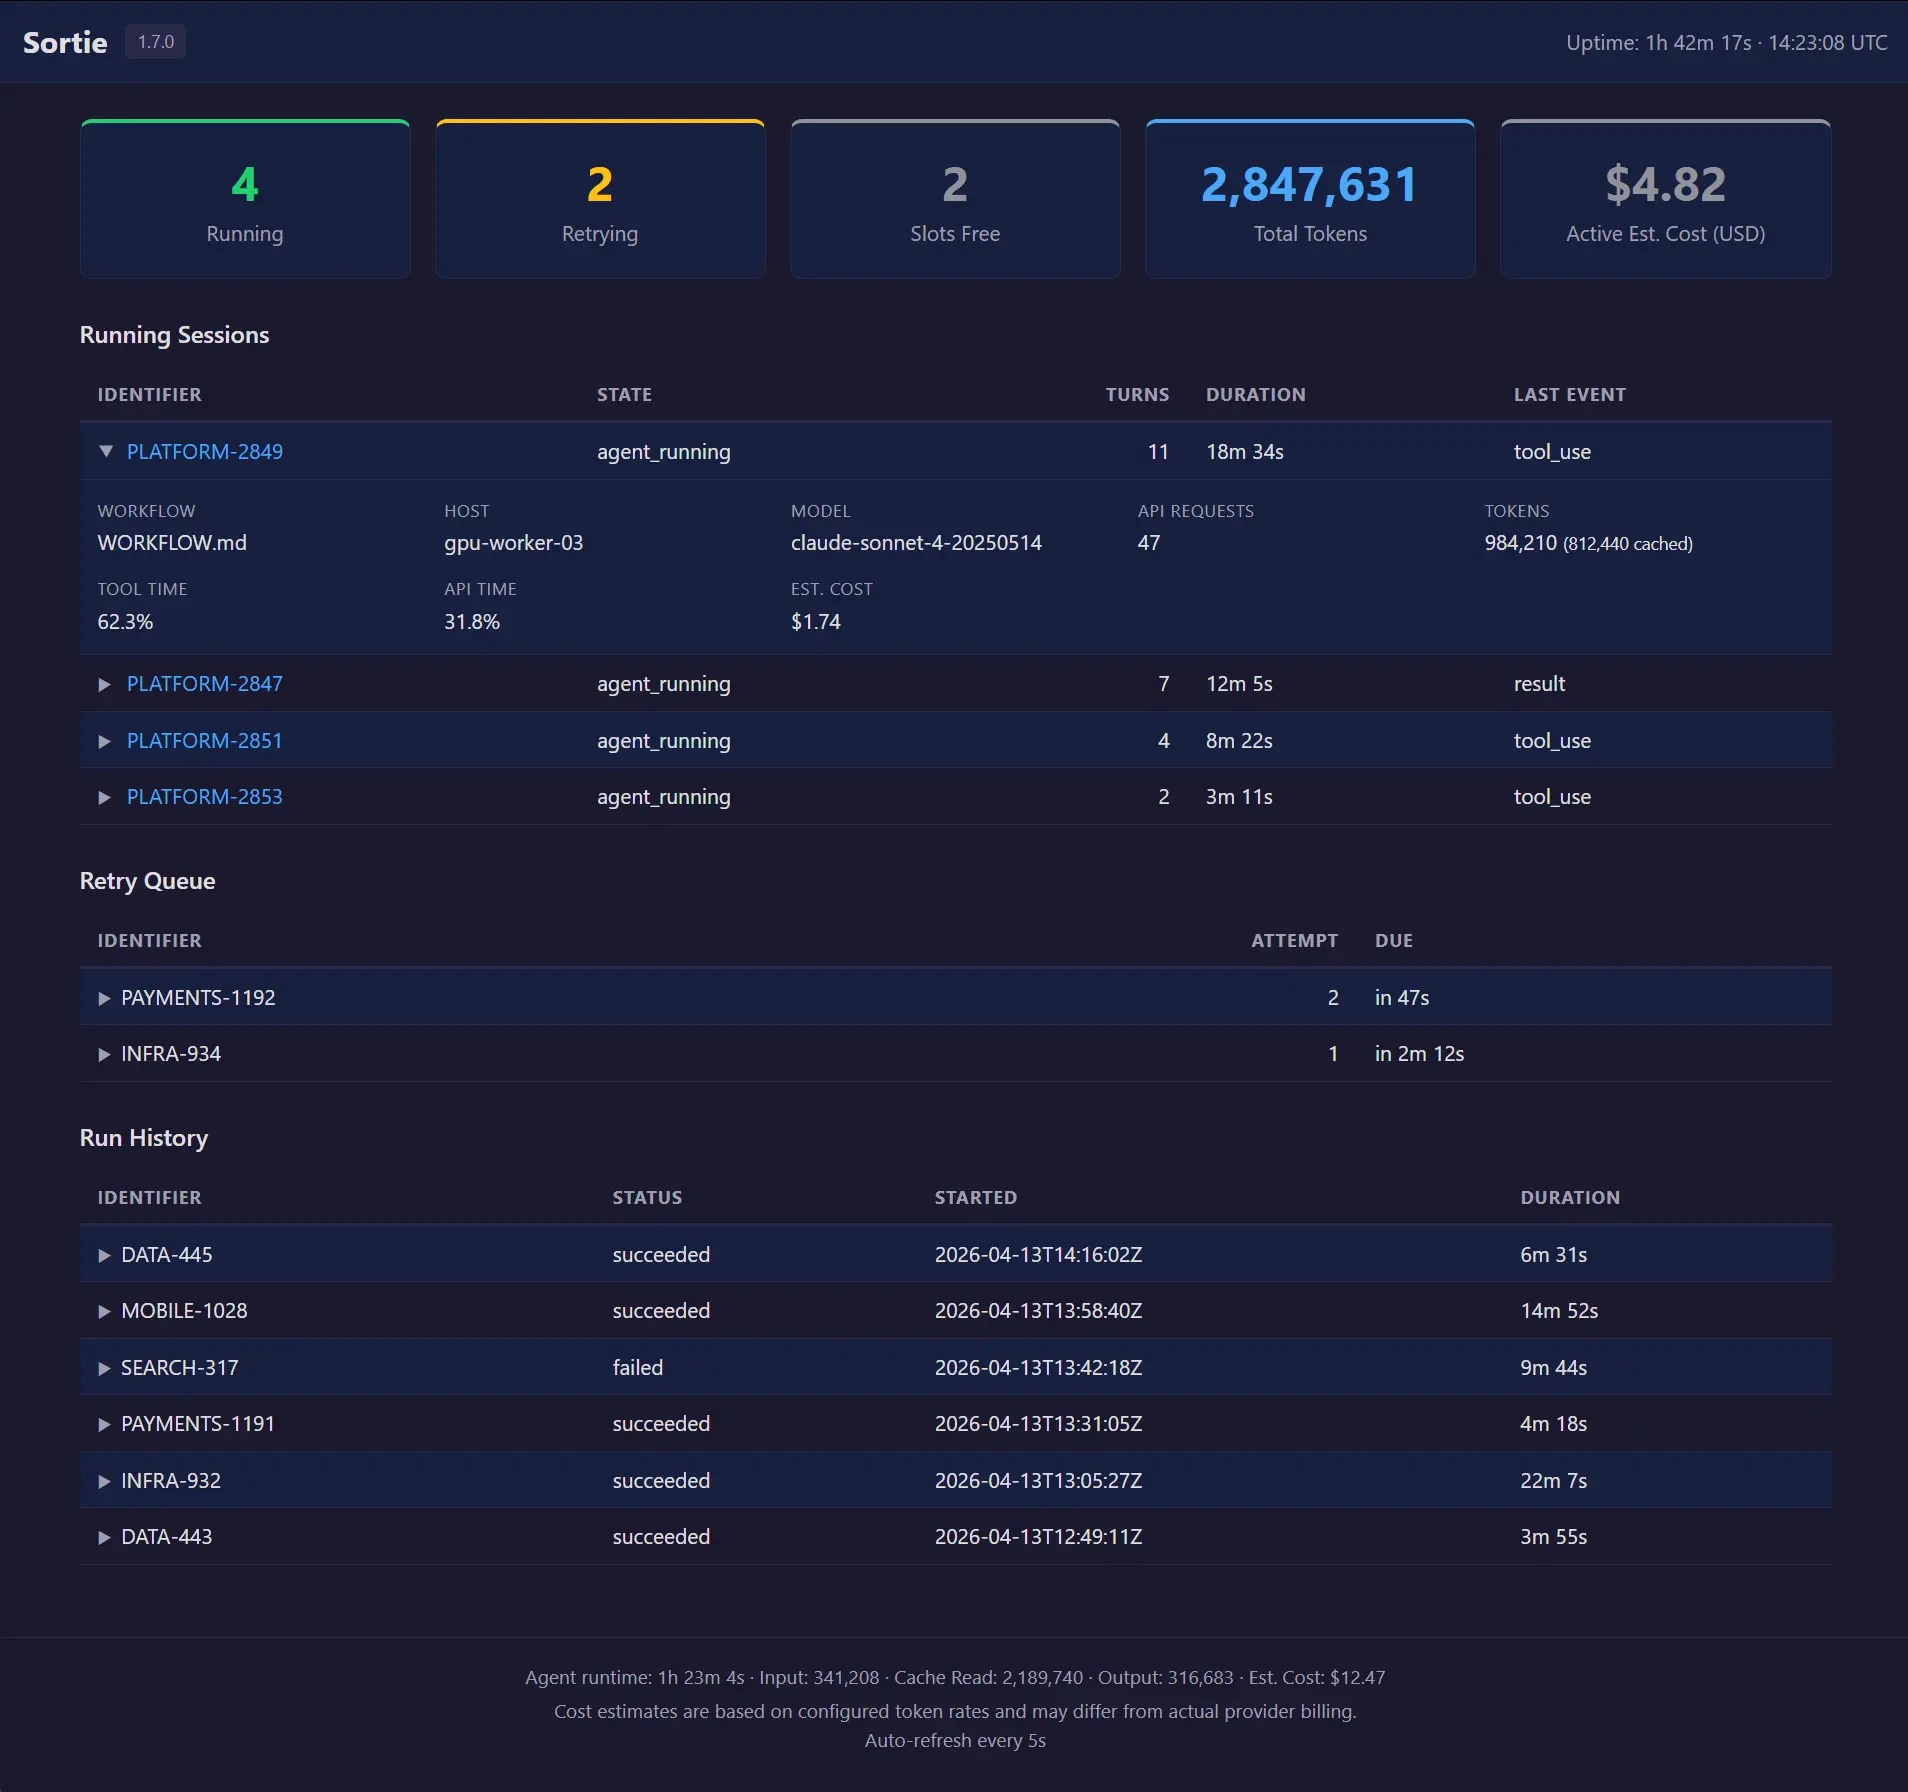Image resolution: width=1908 pixels, height=1792 pixels.
Task: Click the 'gpu-worker-03' host value
Action: pos(514,543)
